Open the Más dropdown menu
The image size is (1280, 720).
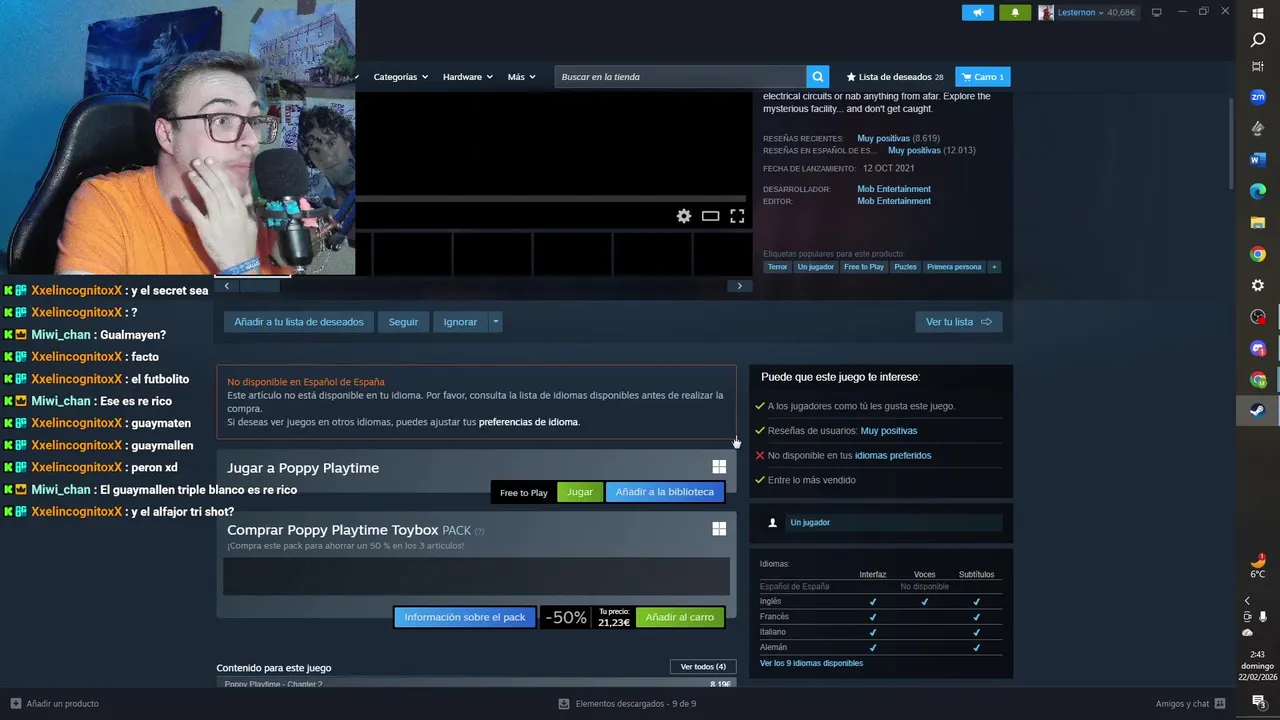tap(521, 77)
